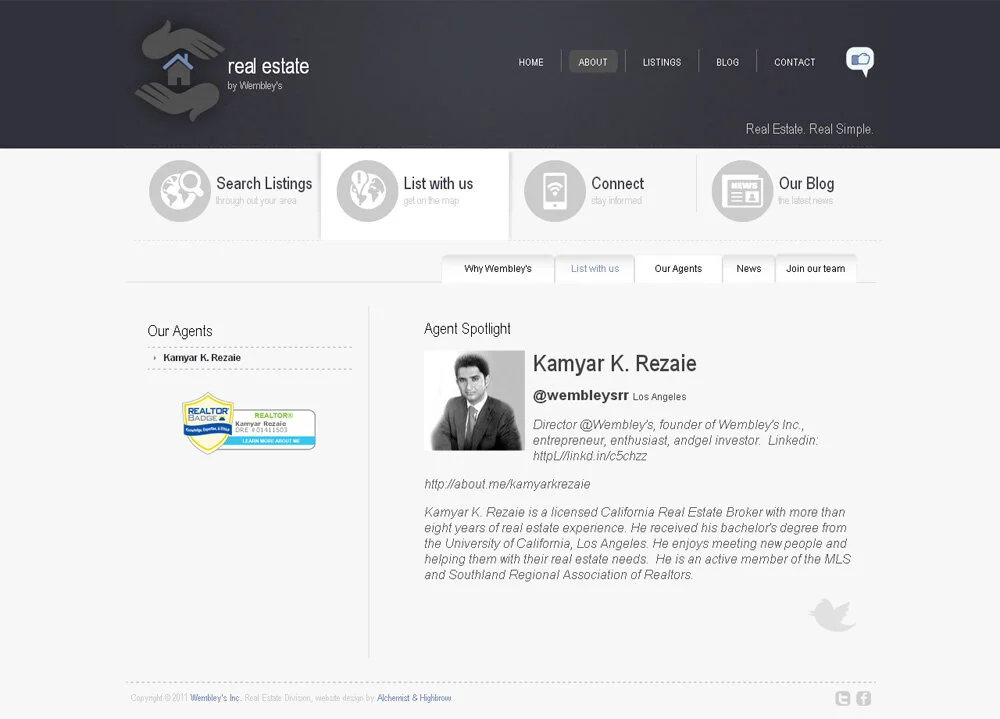The height and width of the screenshot is (719, 1000).
Task: Click the List with us map pin icon
Action: coord(367,191)
